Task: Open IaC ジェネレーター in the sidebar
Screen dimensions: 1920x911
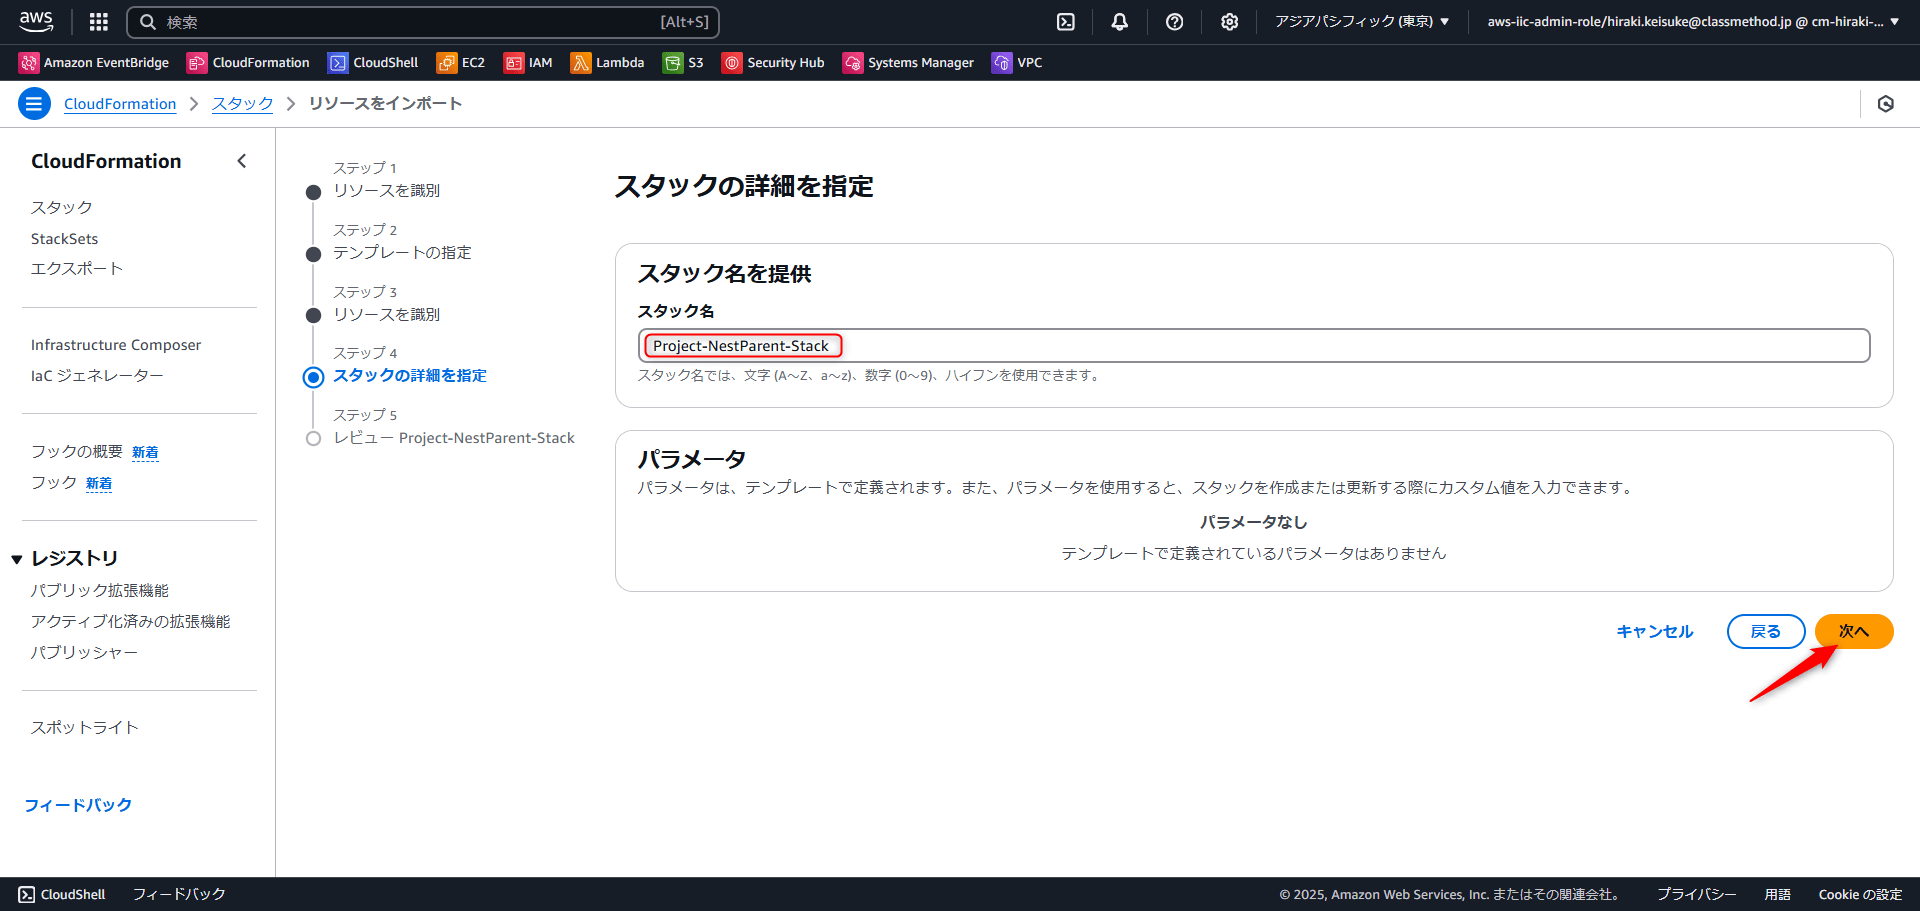Action: [97, 375]
